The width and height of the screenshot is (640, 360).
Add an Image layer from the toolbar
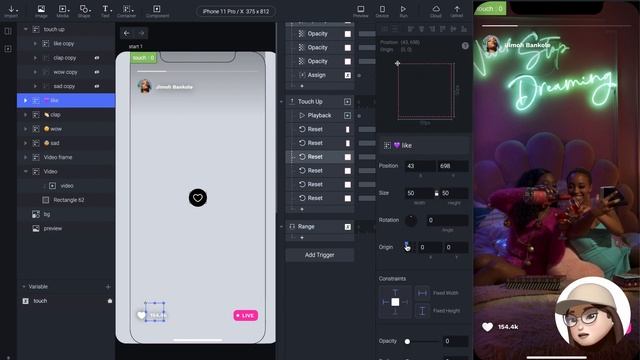tap(41, 11)
